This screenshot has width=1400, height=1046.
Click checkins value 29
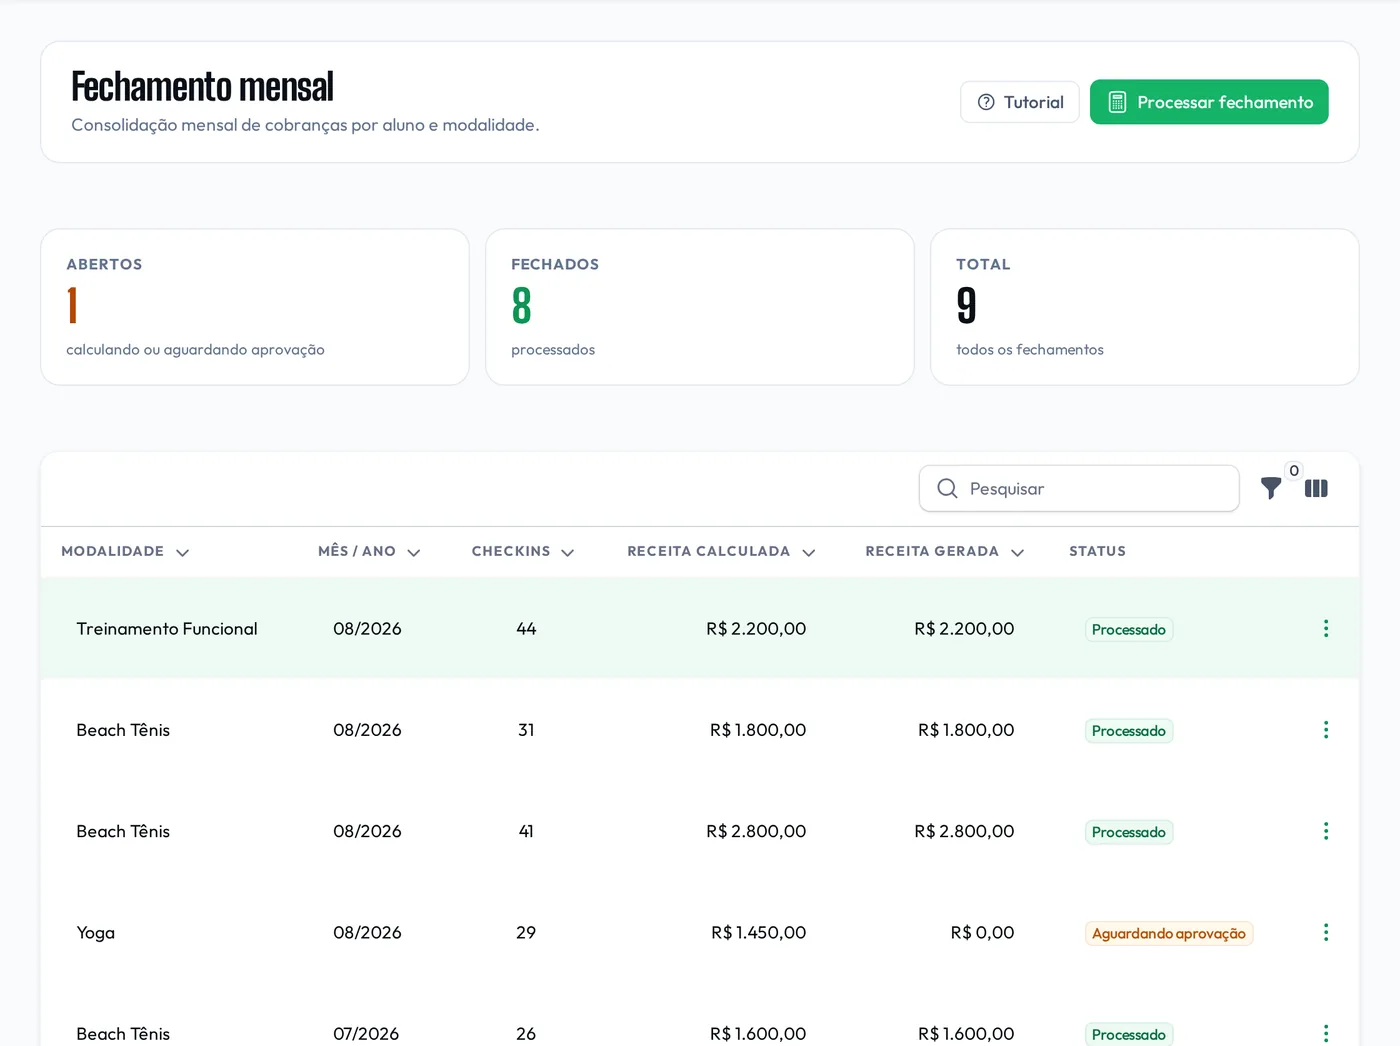click(526, 932)
